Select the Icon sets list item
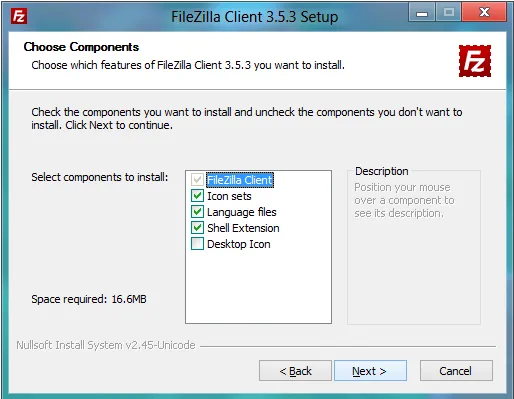The image size is (514, 399). 229,196
